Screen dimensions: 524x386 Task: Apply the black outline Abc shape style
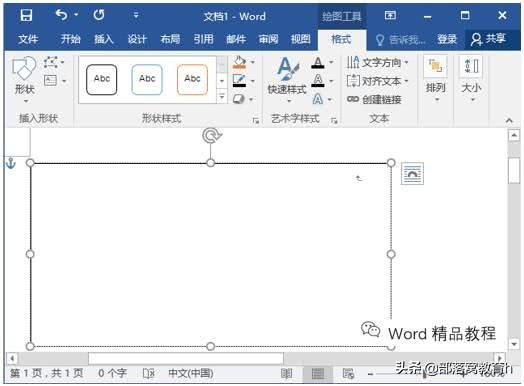coord(102,80)
